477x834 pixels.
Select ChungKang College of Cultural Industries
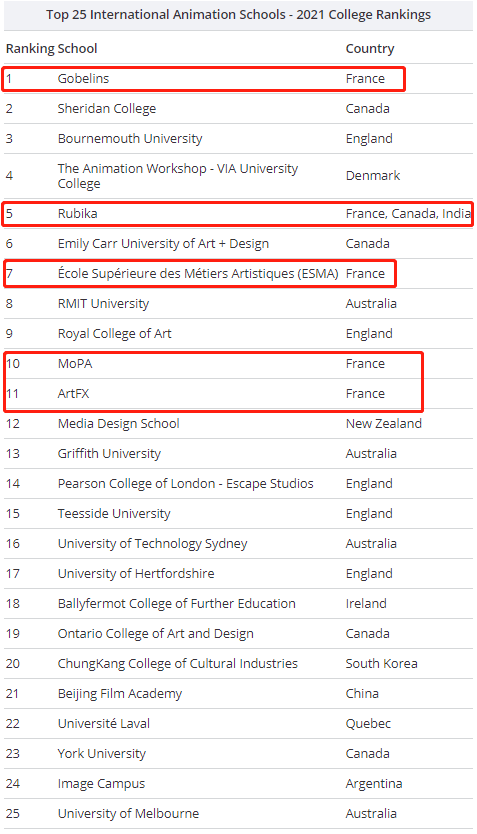pos(178,664)
